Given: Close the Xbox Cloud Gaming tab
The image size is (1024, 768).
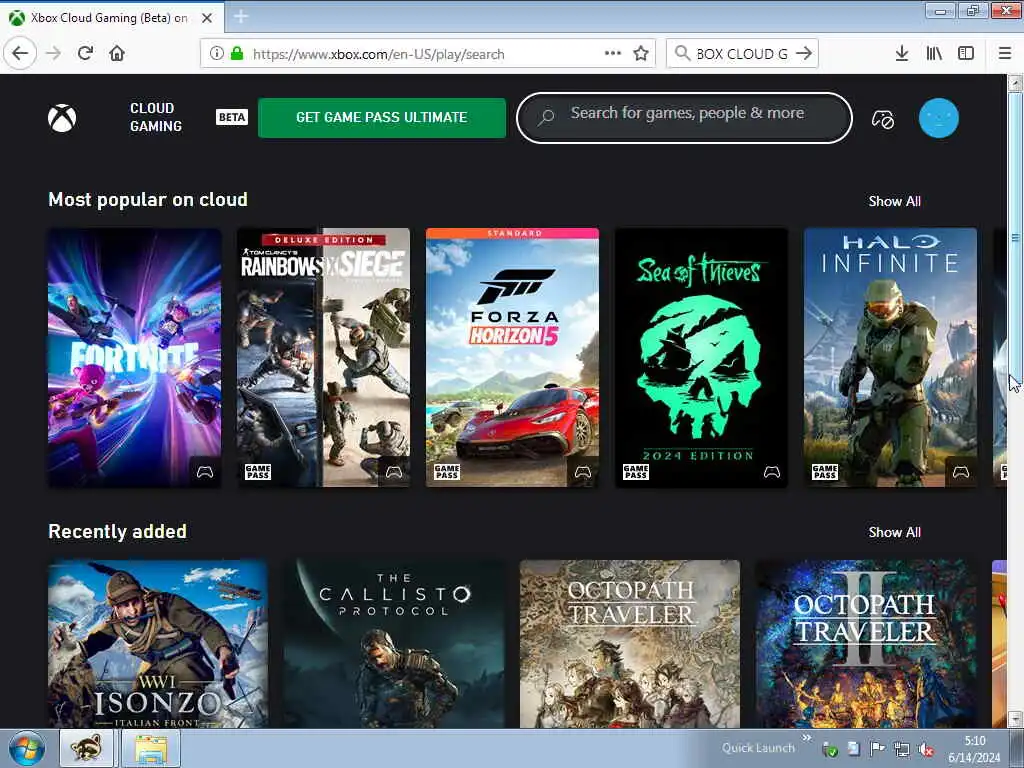Looking at the screenshot, I should point(207,18).
